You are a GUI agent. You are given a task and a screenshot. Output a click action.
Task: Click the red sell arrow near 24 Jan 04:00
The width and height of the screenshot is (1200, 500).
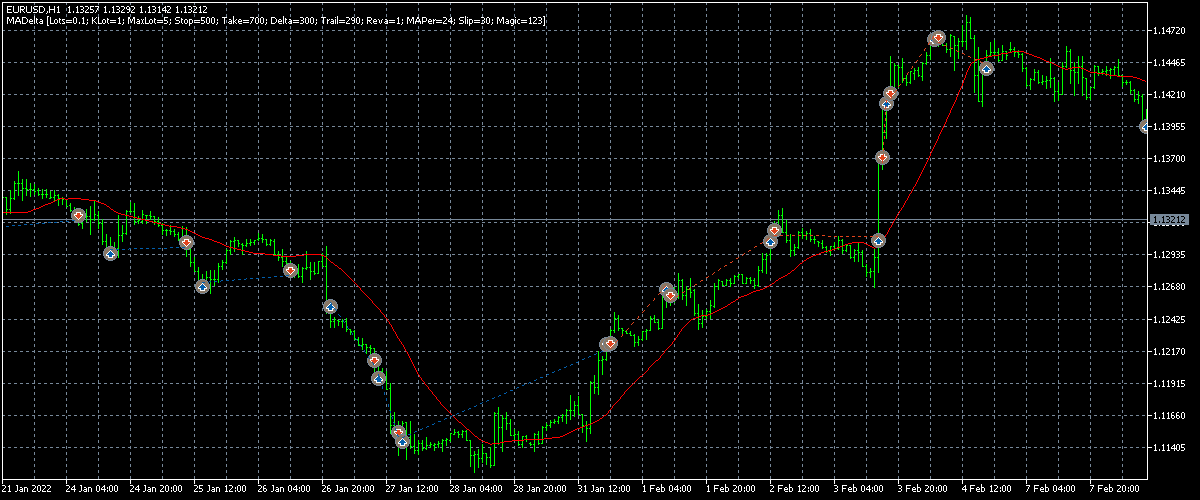(78, 215)
